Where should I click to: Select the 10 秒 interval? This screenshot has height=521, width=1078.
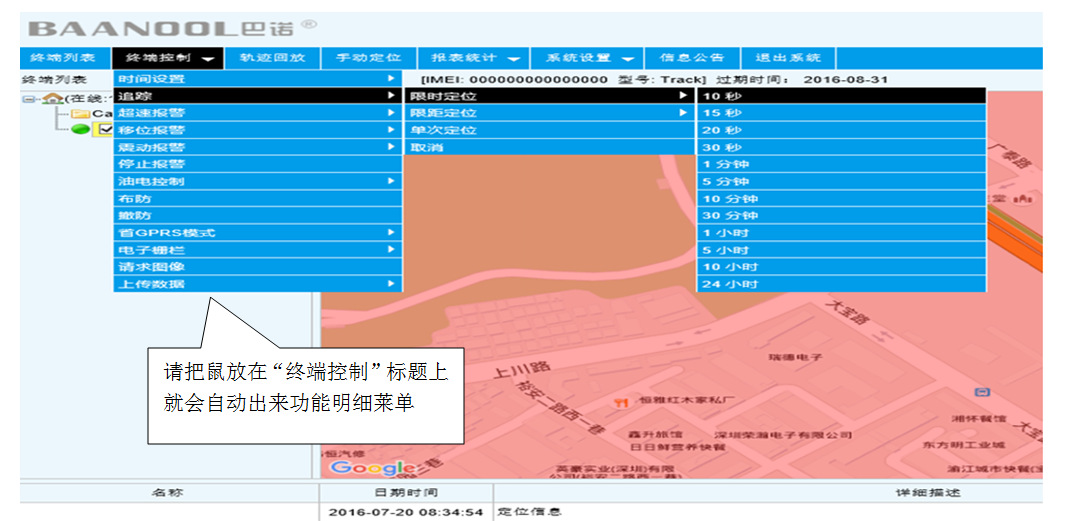[x=842, y=96]
